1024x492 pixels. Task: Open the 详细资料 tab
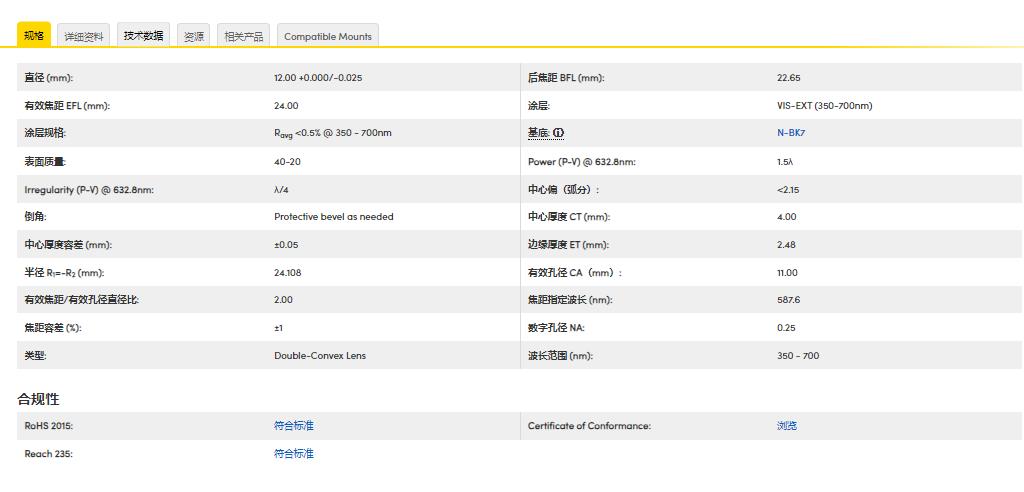coord(84,36)
